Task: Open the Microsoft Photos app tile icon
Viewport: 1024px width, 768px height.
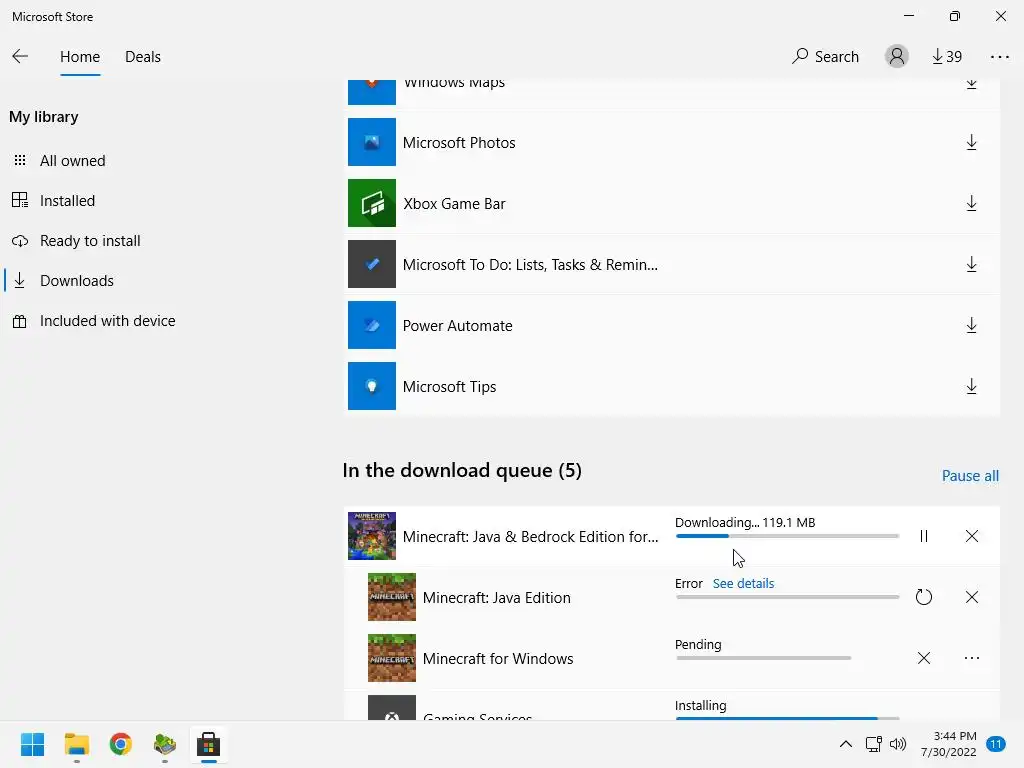Action: (372, 142)
